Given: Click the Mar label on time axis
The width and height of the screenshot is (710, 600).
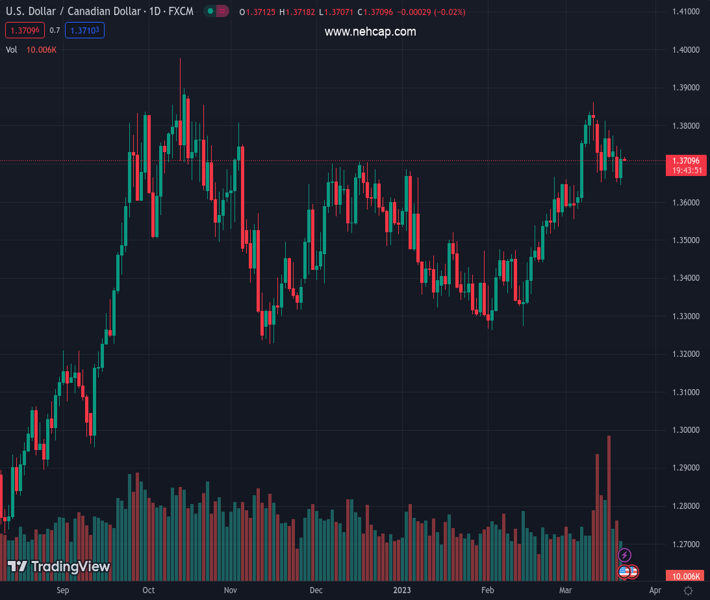Looking at the screenshot, I should [565, 591].
